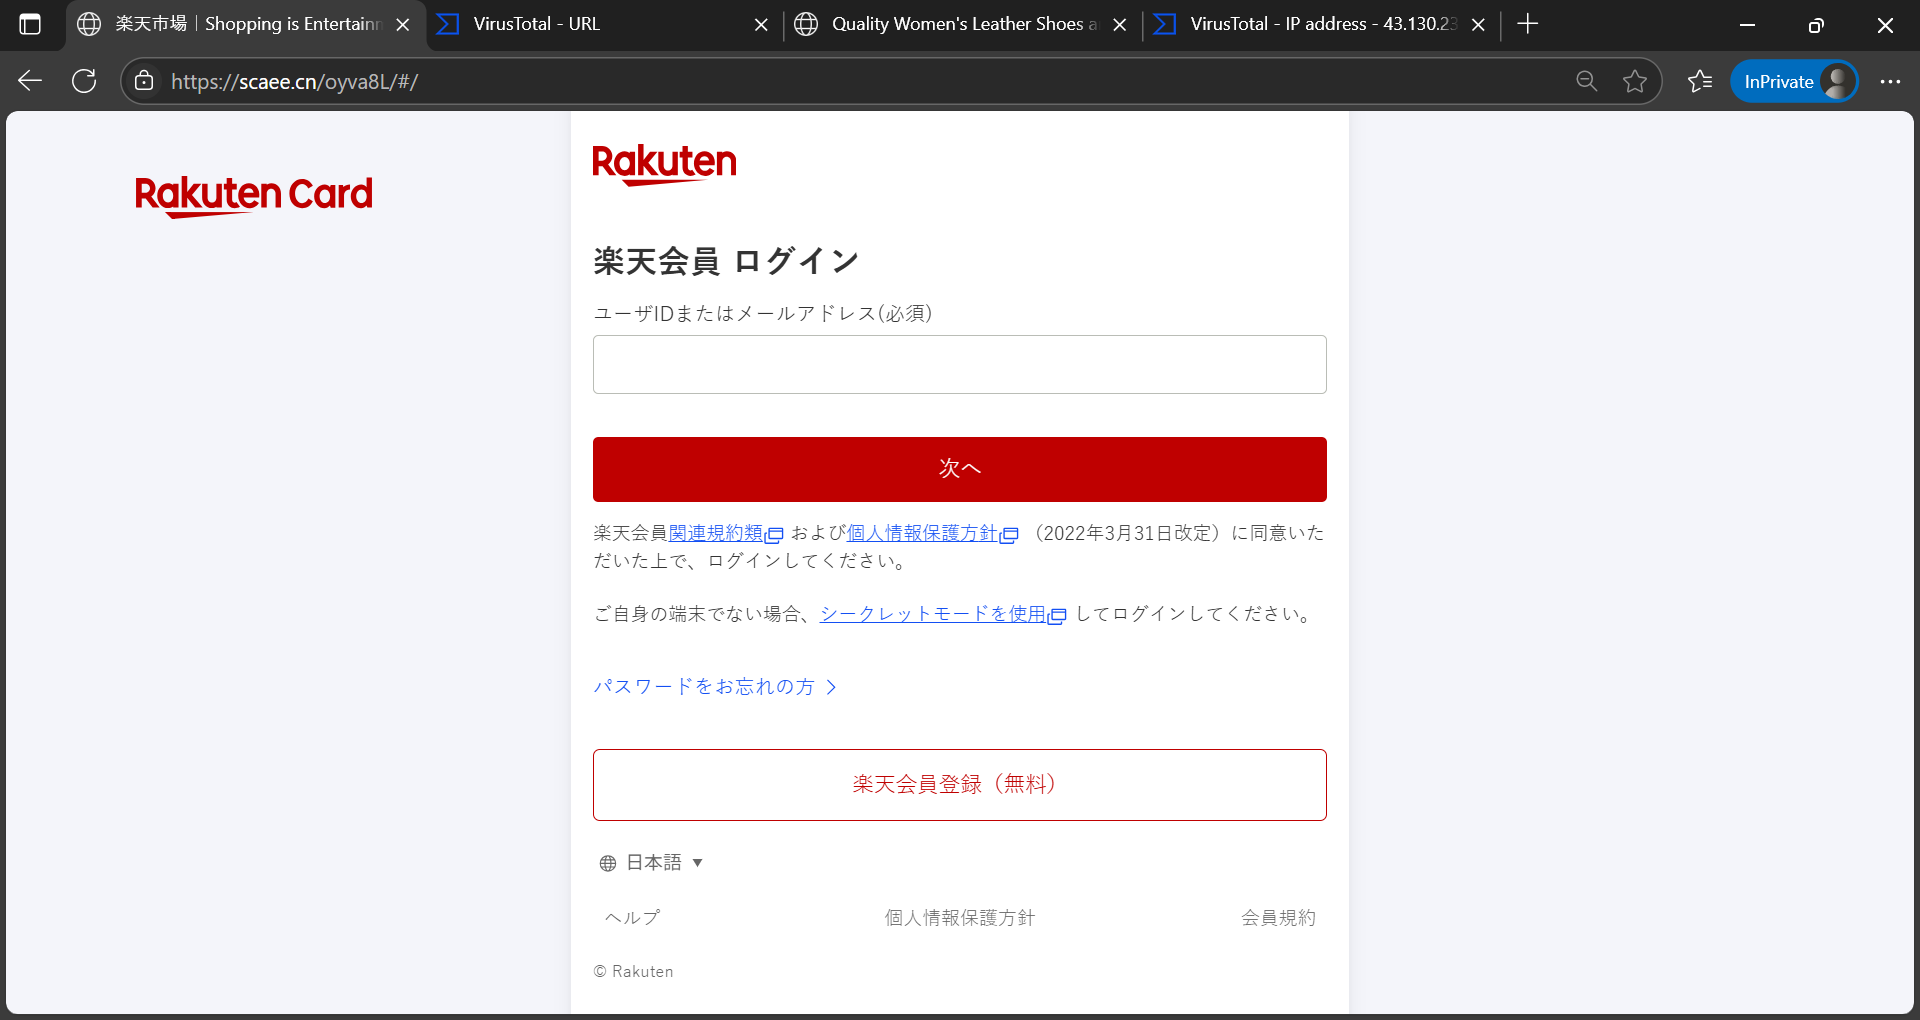Open the シークレットモードを使用 link
Viewport: 1920px width, 1020px height.
point(942,614)
